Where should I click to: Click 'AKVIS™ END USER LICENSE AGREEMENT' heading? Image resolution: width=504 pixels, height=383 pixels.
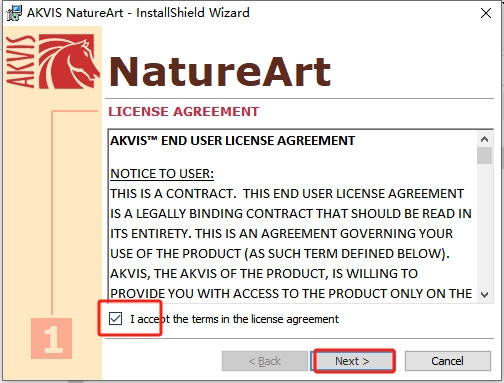pos(232,141)
